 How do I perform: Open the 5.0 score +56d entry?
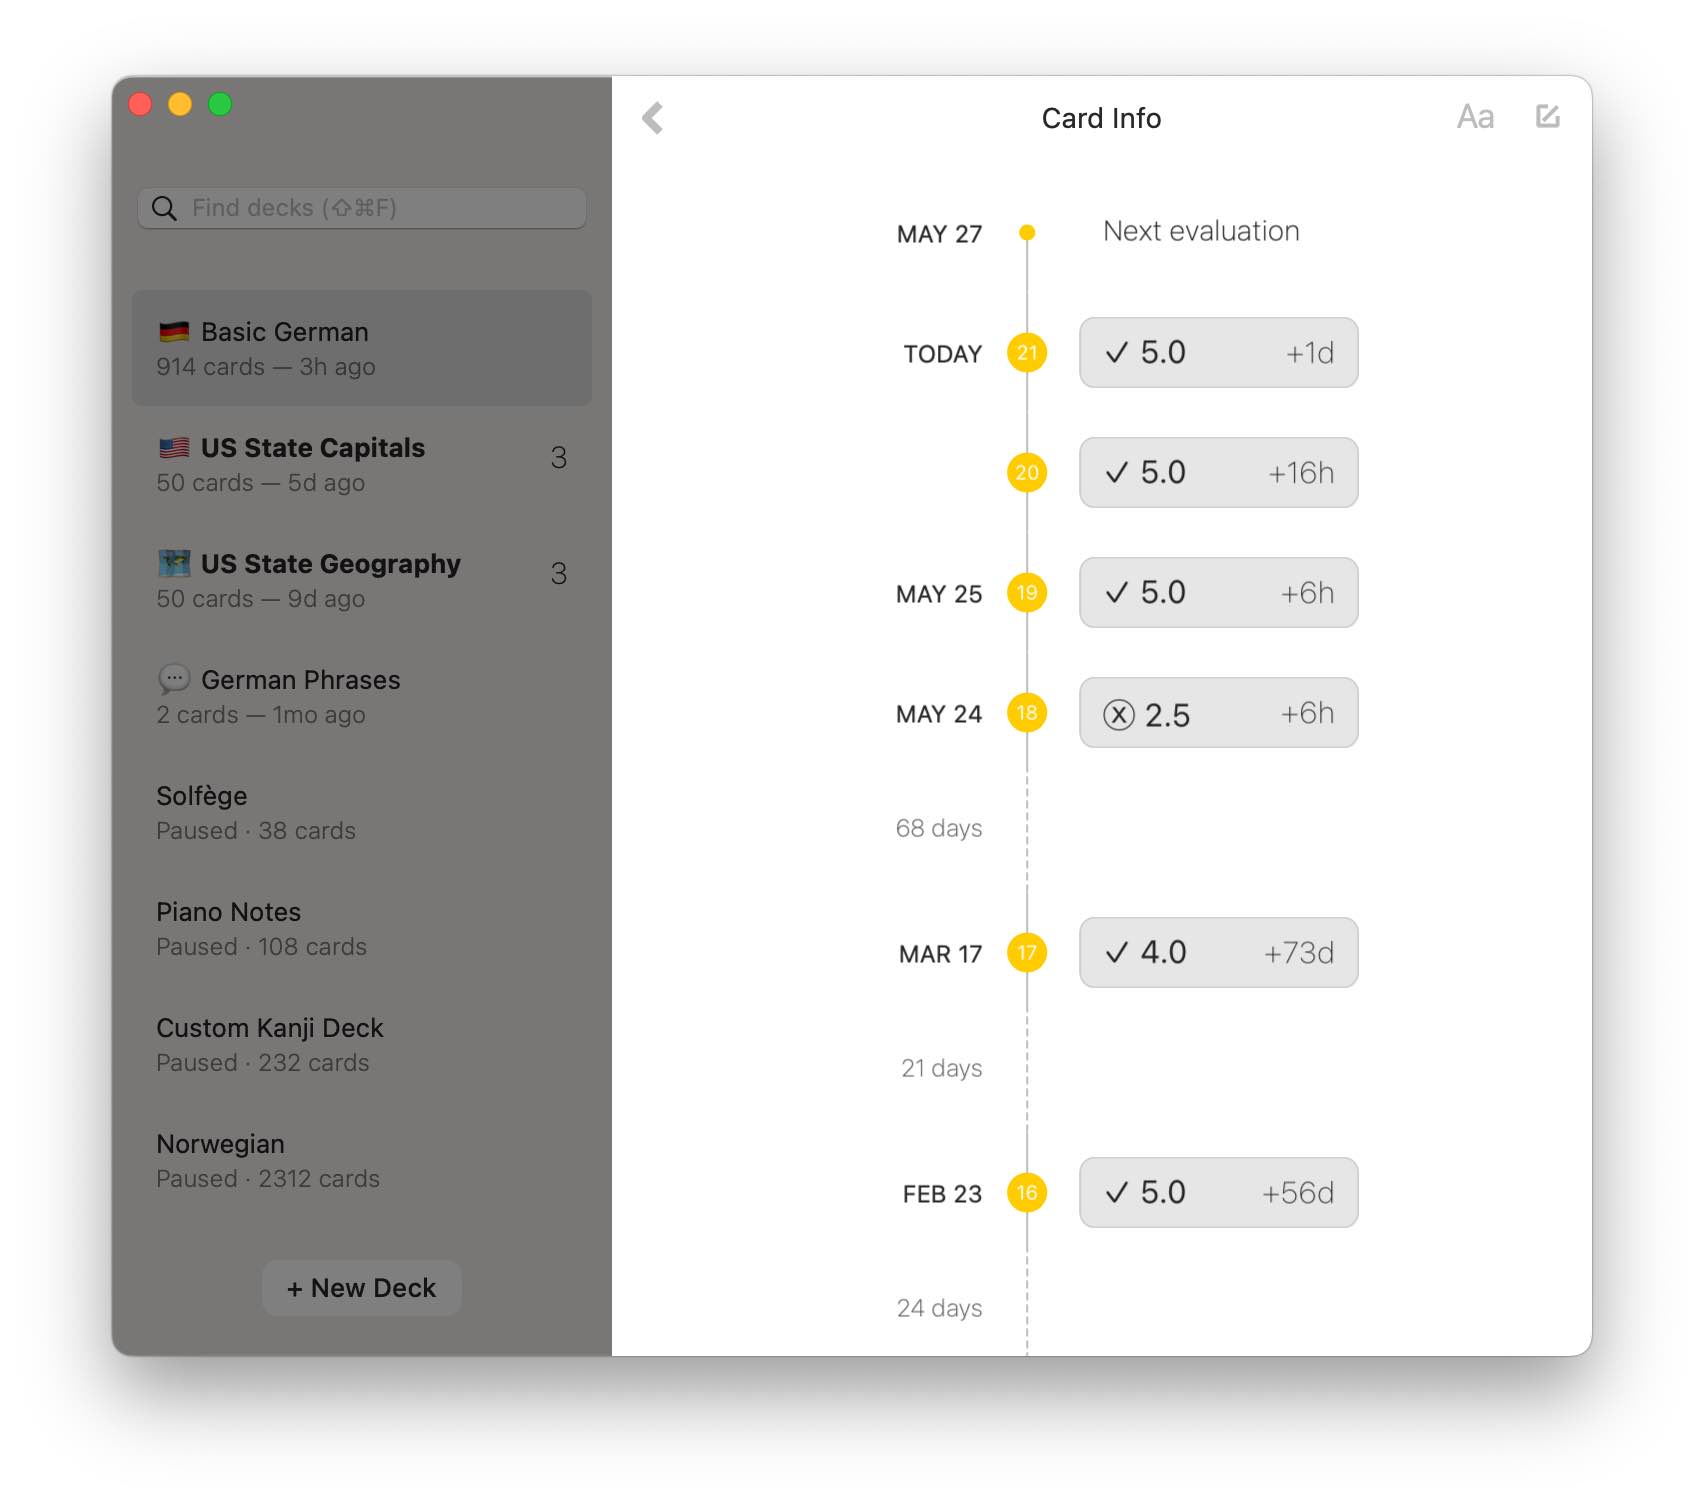(1218, 1193)
